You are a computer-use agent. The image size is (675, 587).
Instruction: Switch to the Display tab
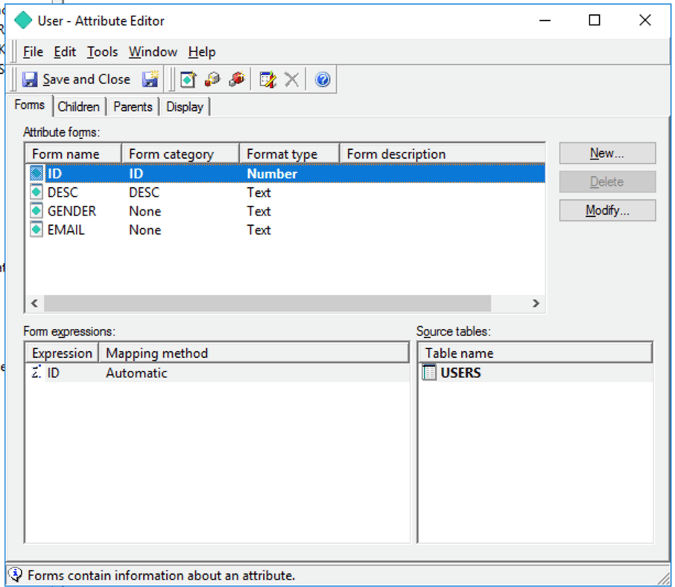click(185, 107)
